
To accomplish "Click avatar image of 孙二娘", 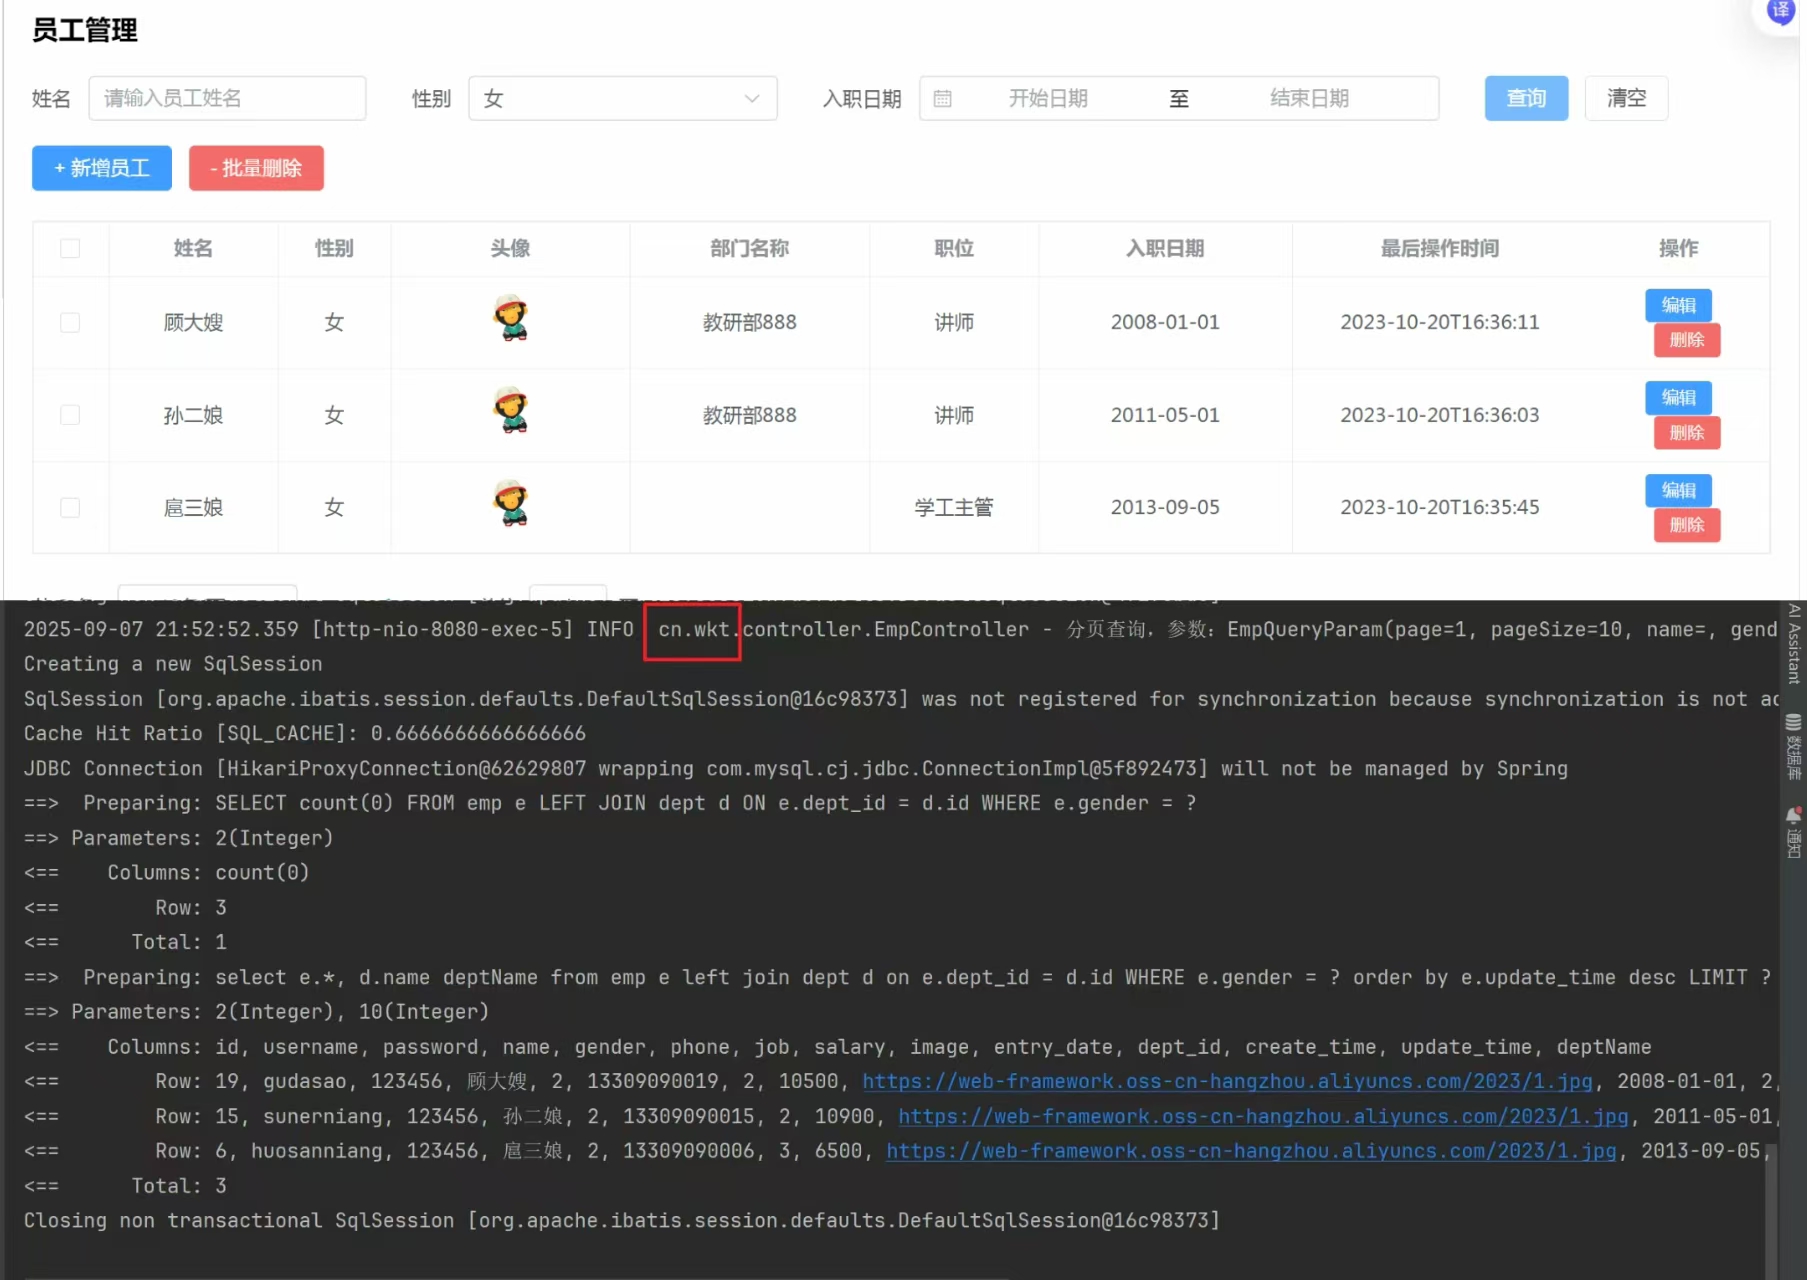I will [x=511, y=412].
